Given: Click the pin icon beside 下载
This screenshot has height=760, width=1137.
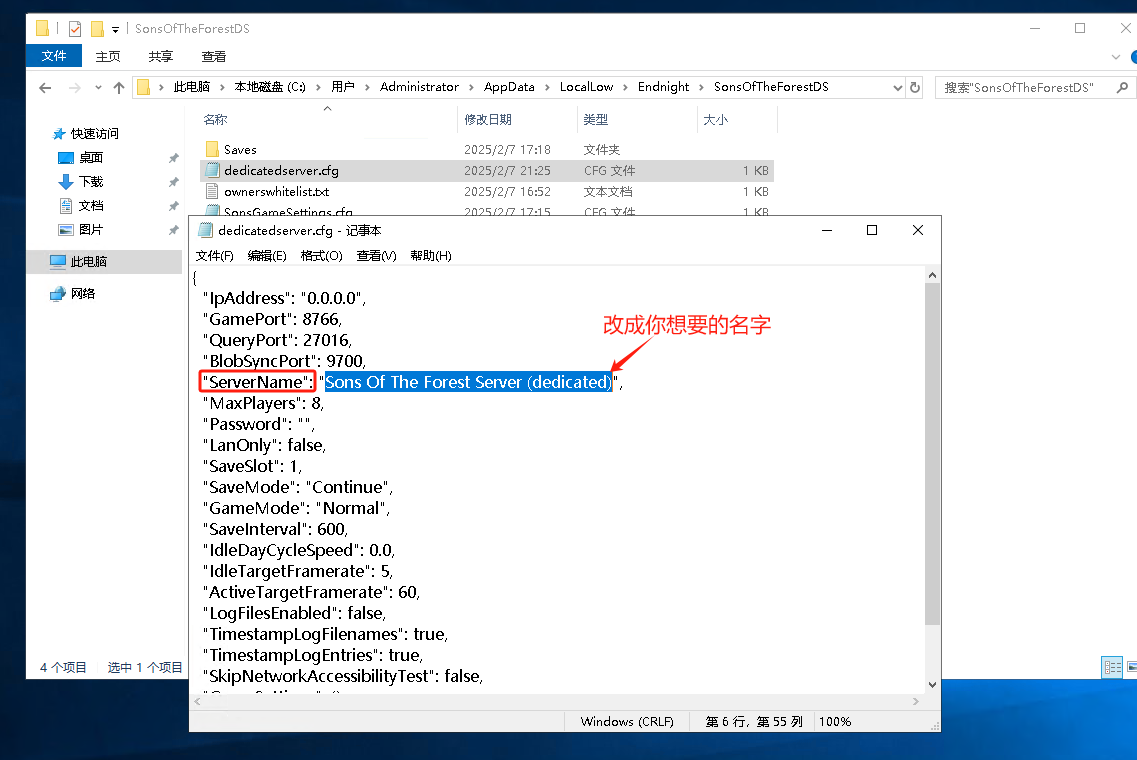Looking at the screenshot, I should point(173,182).
